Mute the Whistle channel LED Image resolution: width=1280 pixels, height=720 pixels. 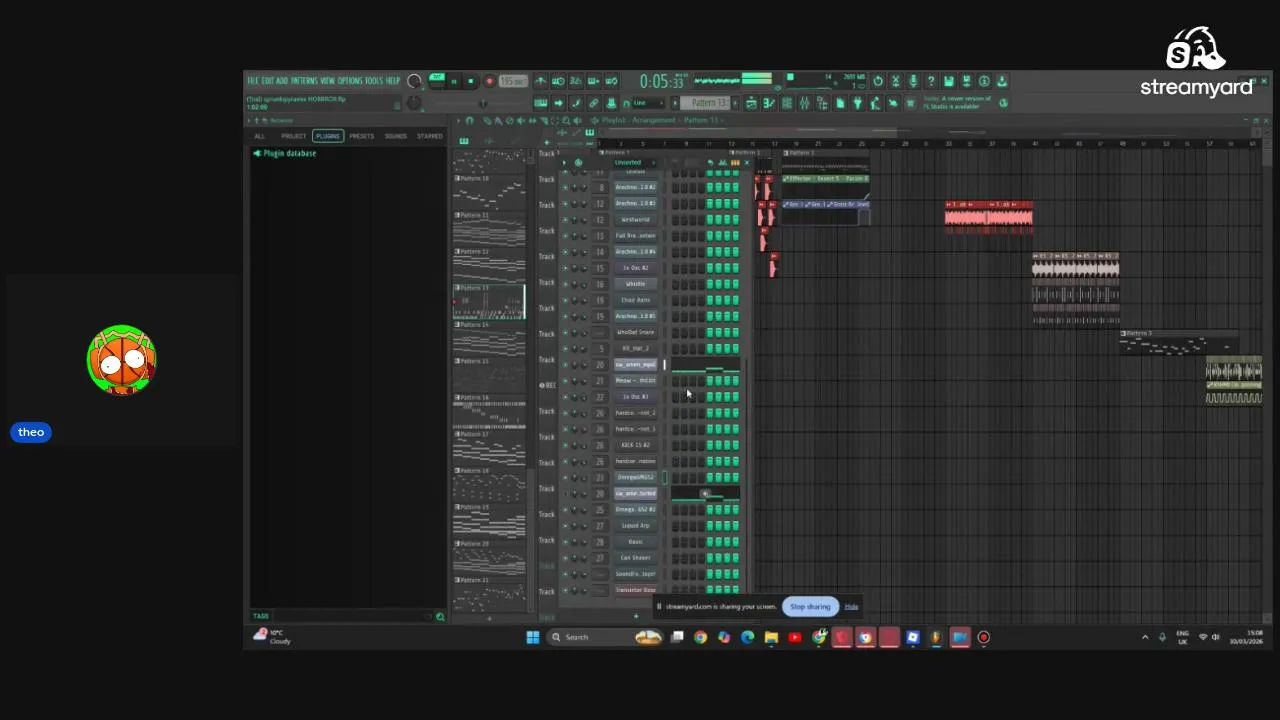pos(565,284)
